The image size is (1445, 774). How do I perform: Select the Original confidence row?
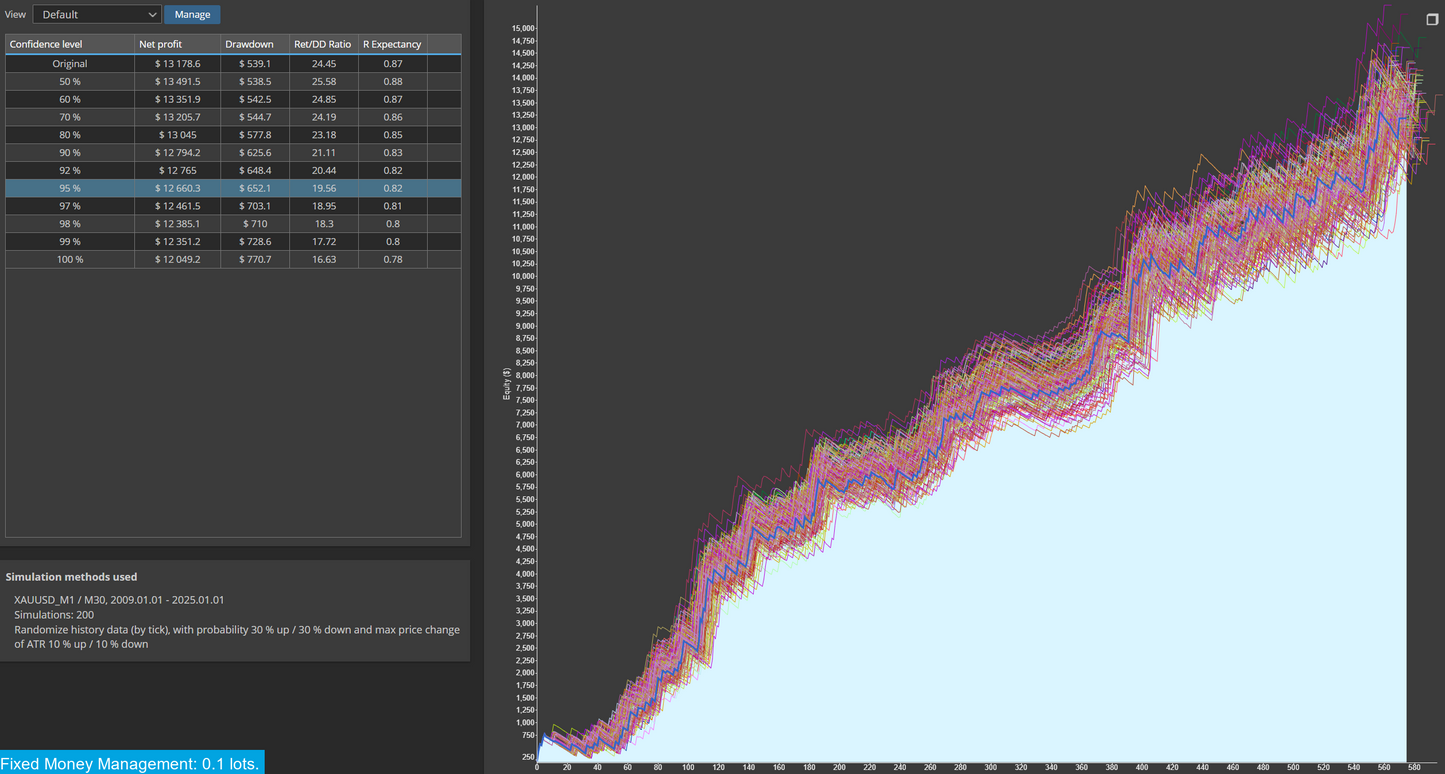coord(233,63)
